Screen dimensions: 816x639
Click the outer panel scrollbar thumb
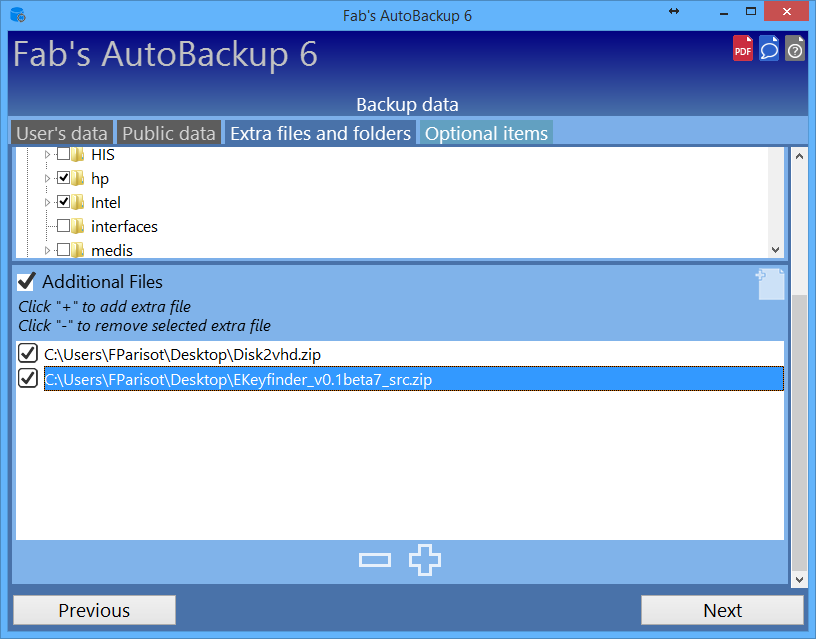pyautogui.click(x=799, y=433)
